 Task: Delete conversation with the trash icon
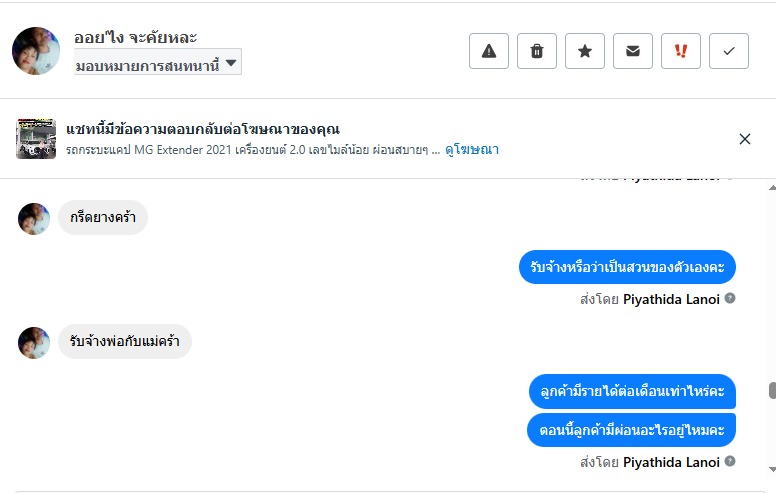coord(537,51)
